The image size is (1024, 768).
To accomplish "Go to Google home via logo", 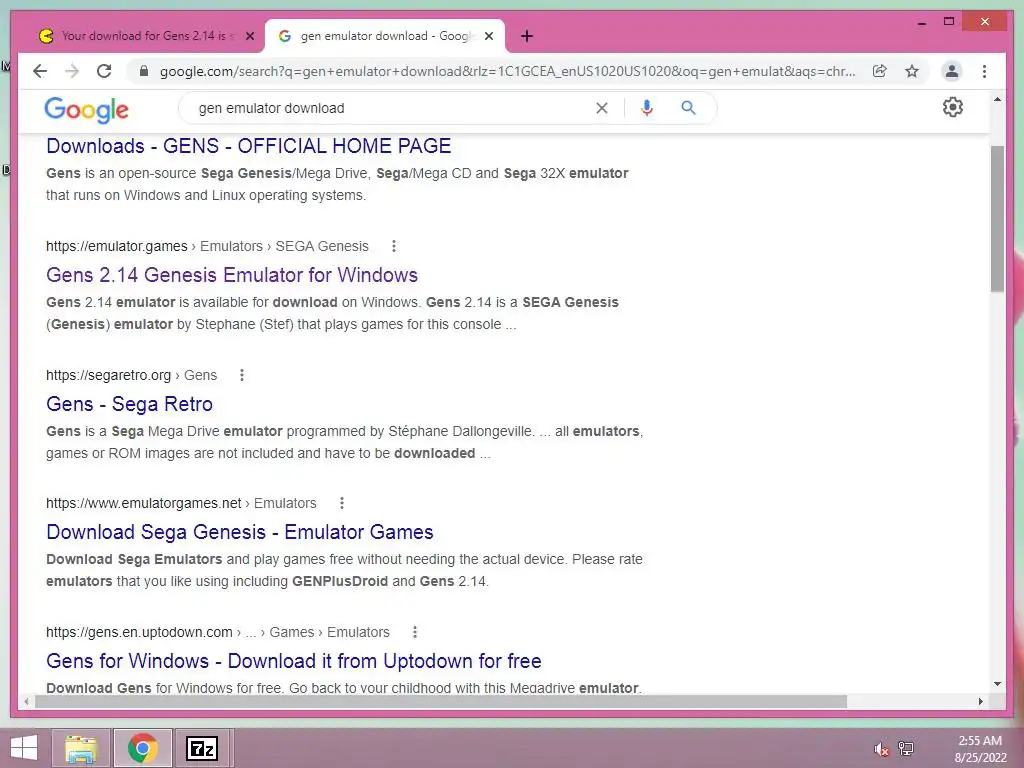I will pos(86,110).
